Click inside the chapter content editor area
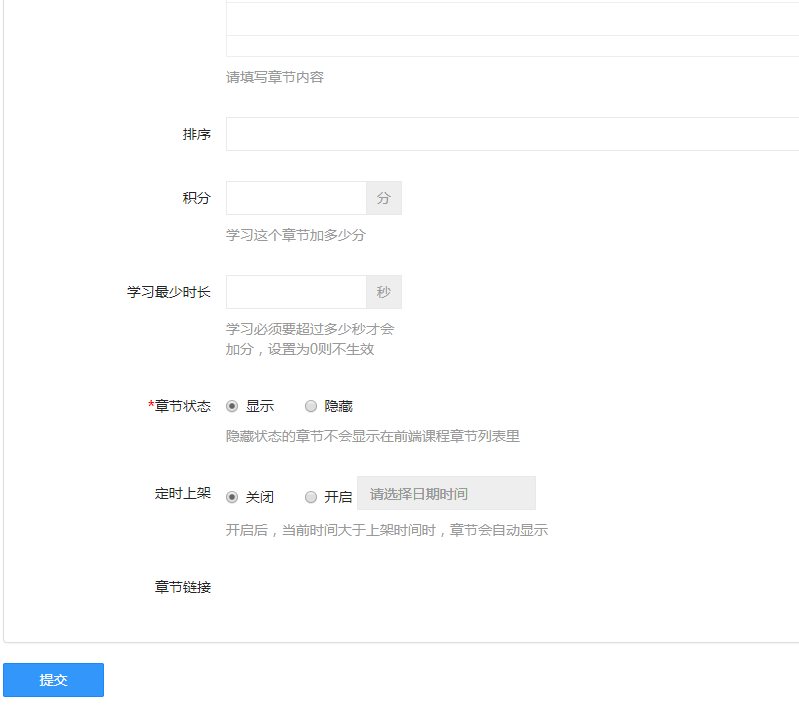 tap(512, 19)
